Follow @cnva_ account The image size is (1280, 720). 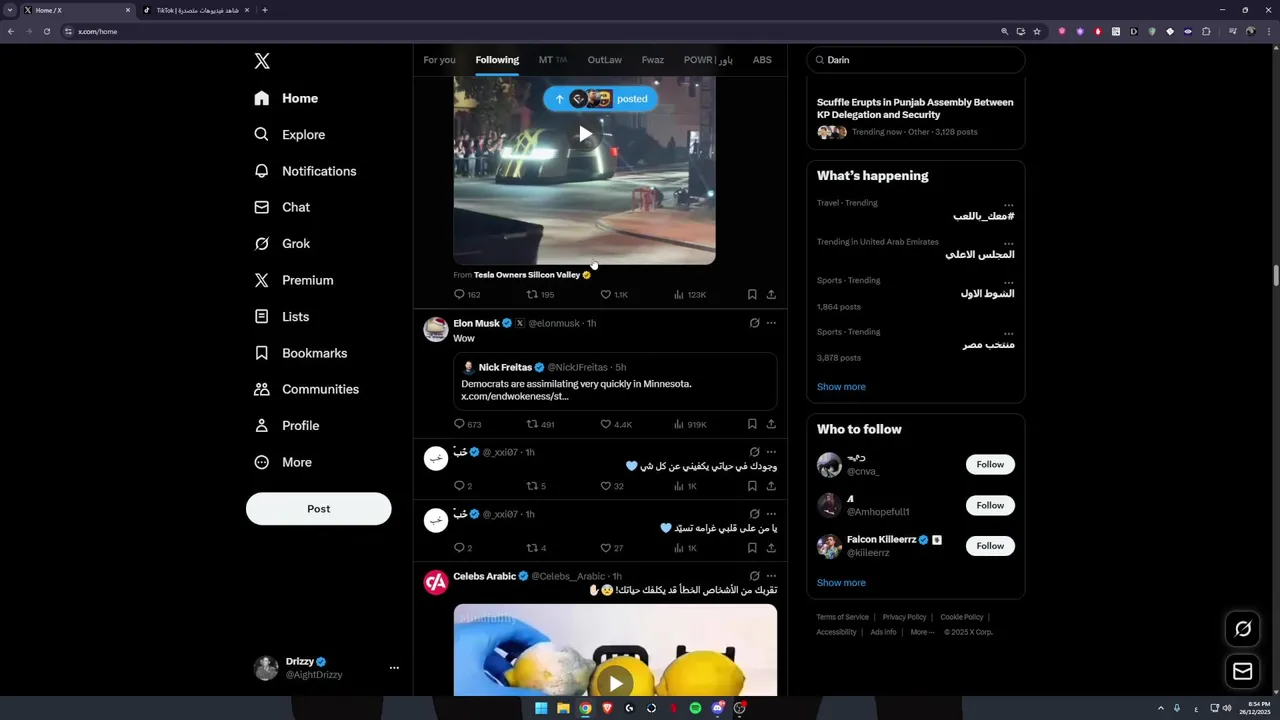click(990, 464)
